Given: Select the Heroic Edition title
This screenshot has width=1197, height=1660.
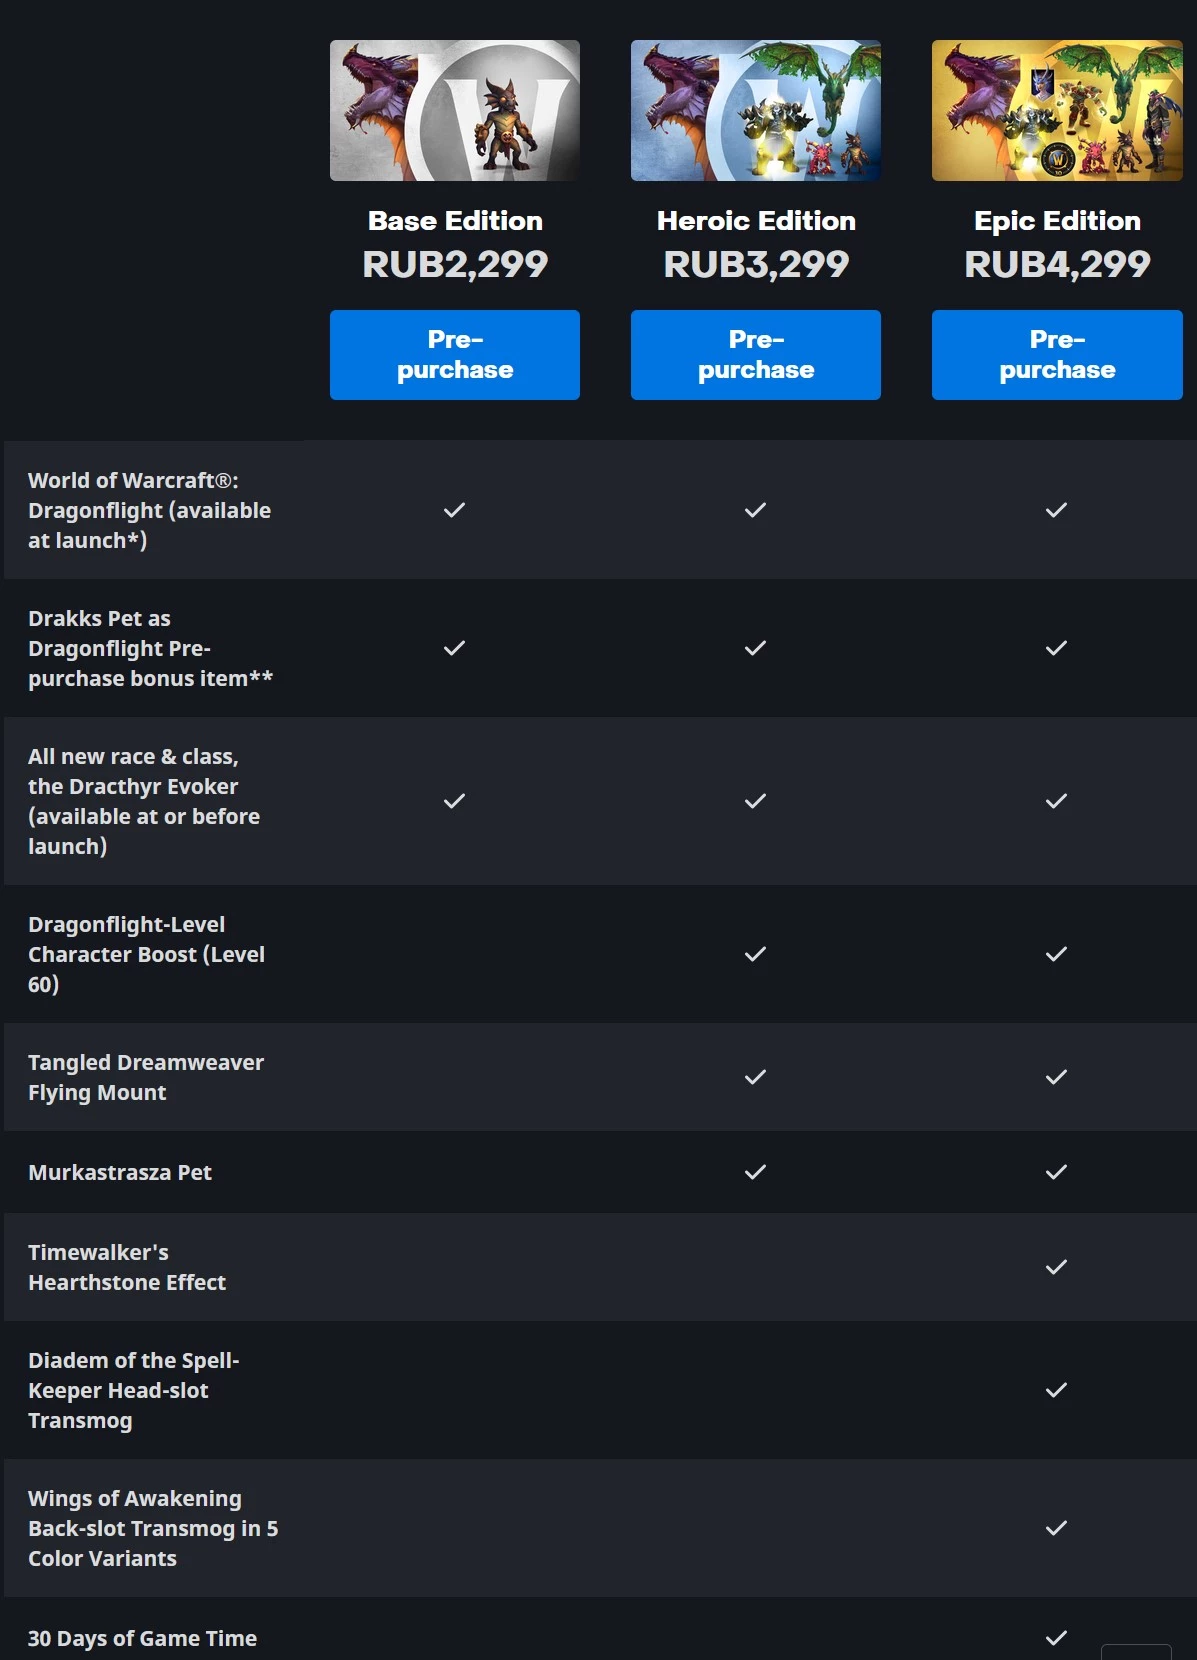Looking at the screenshot, I should point(756,221).
